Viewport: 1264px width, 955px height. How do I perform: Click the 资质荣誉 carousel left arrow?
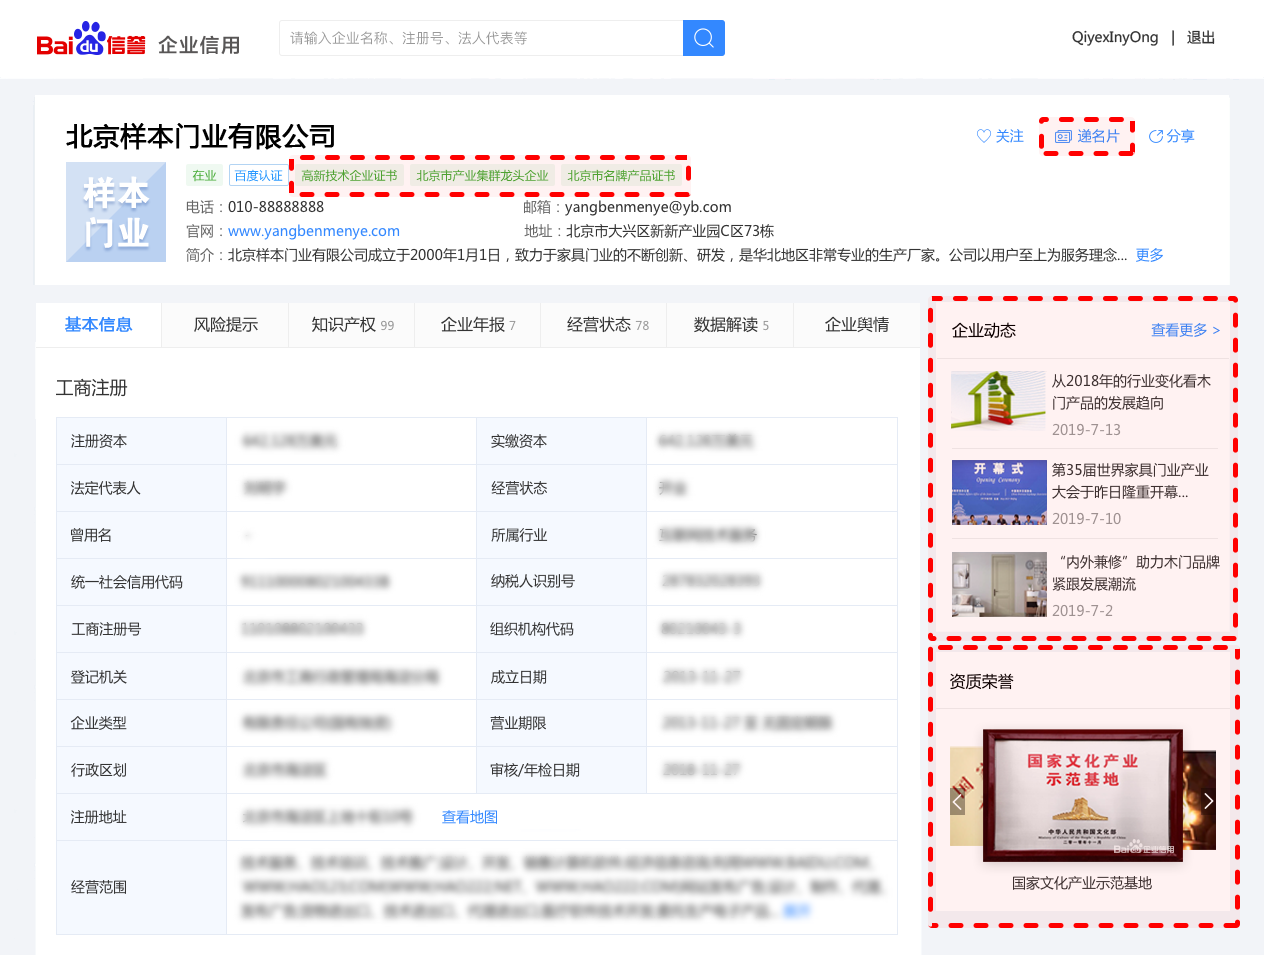point(957,800)
